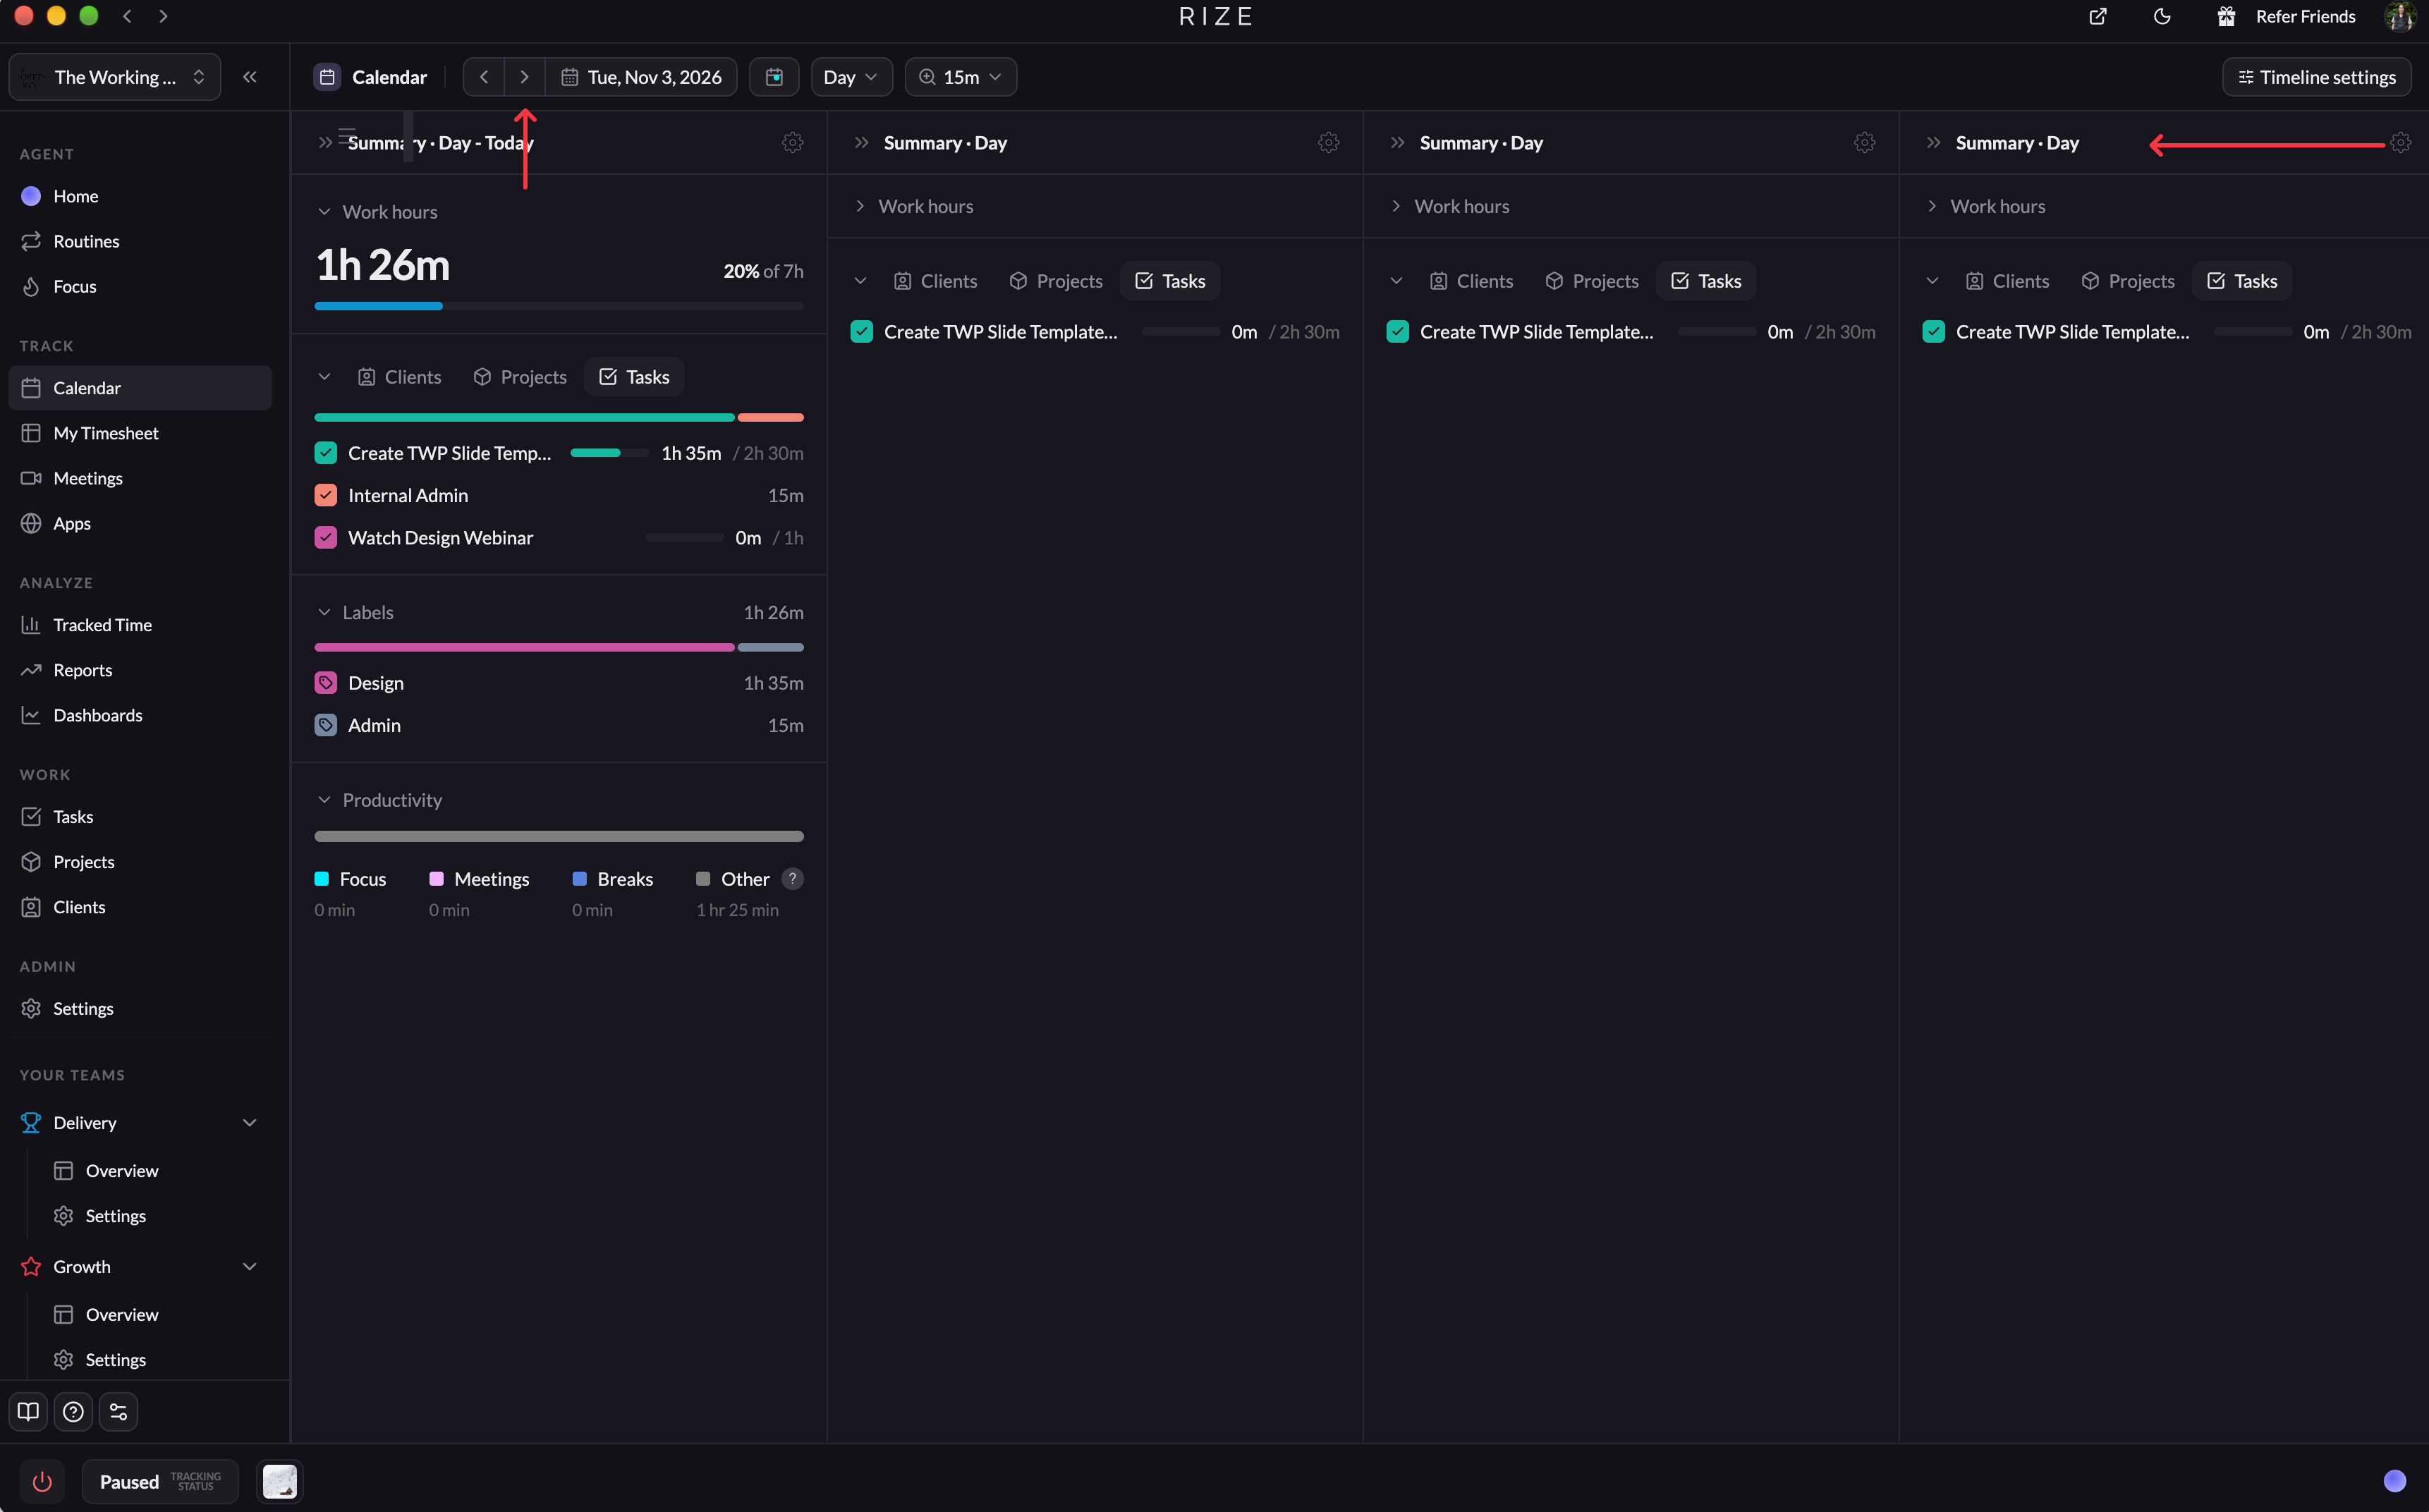Switch to Projects tab in Today panel
This screenshot has width=2429, height=1512.
click(520, 377)
